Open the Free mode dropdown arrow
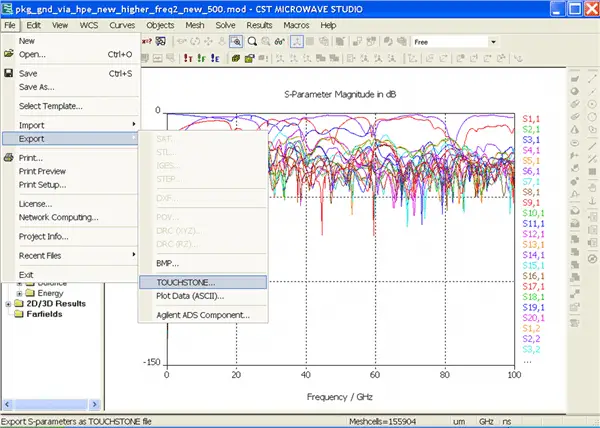This screenshot has height=428, width=600. pos(493,42)
